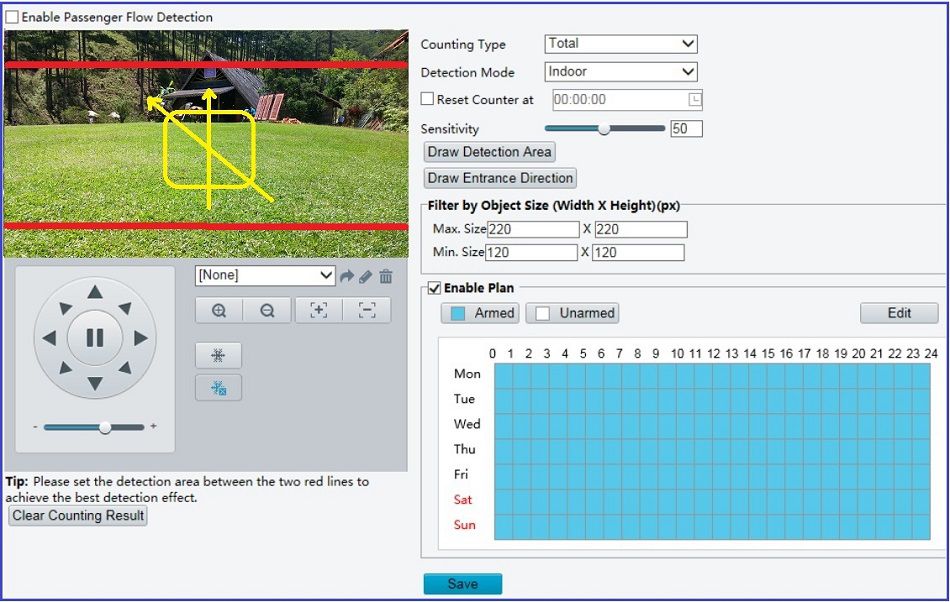The width and height of the screenshot is (950, 602).
Task: Open the Counting Type dropdown
Action: [621, 44]
